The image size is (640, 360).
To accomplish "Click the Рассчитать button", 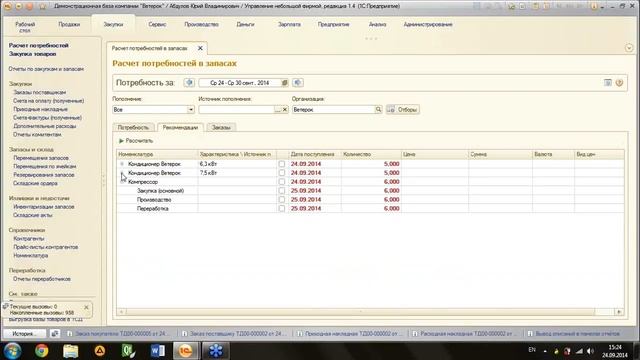I will (x=136, y=141).
